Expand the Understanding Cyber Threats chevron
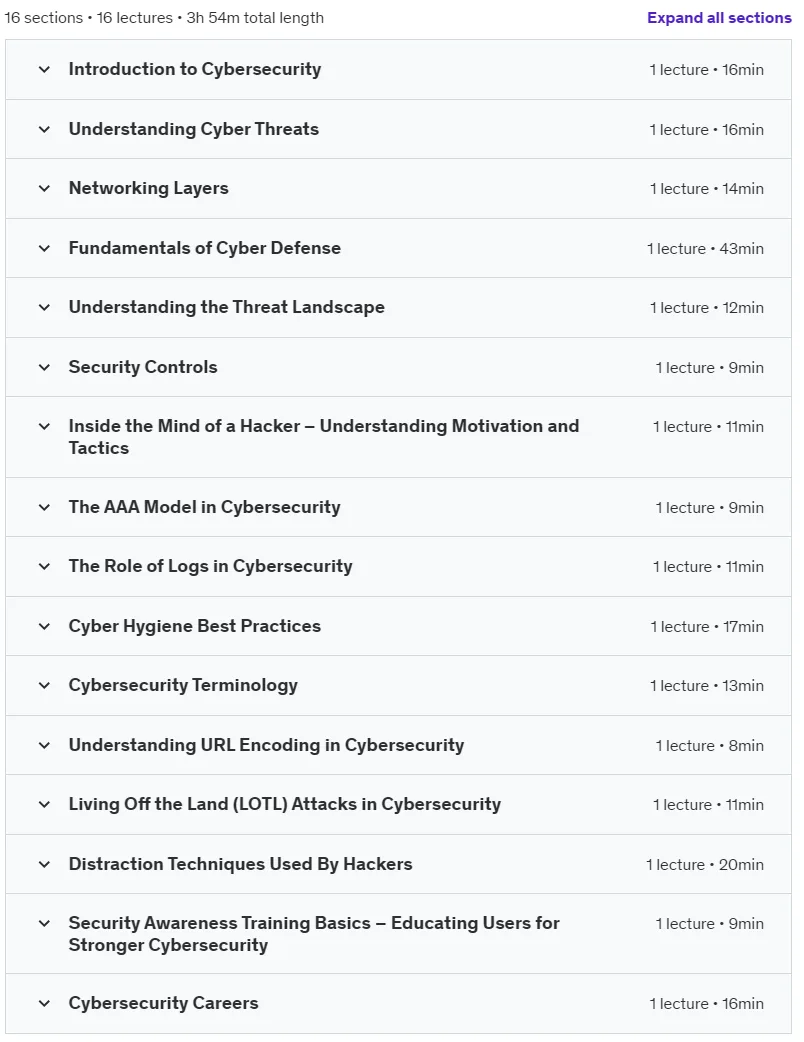The width and height of the screenshot is (804, 1042). 45,129
